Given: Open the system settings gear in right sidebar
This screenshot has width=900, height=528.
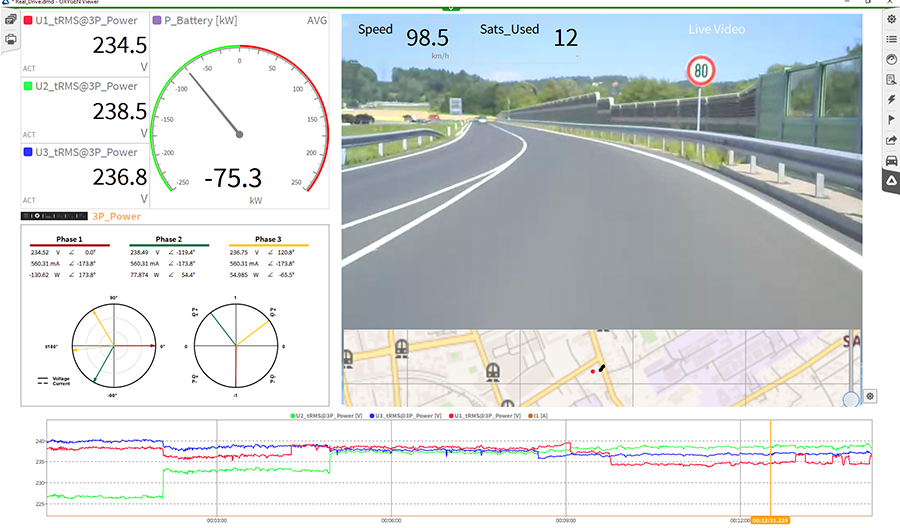Looking at the screenshot, I should coord(891,19).
